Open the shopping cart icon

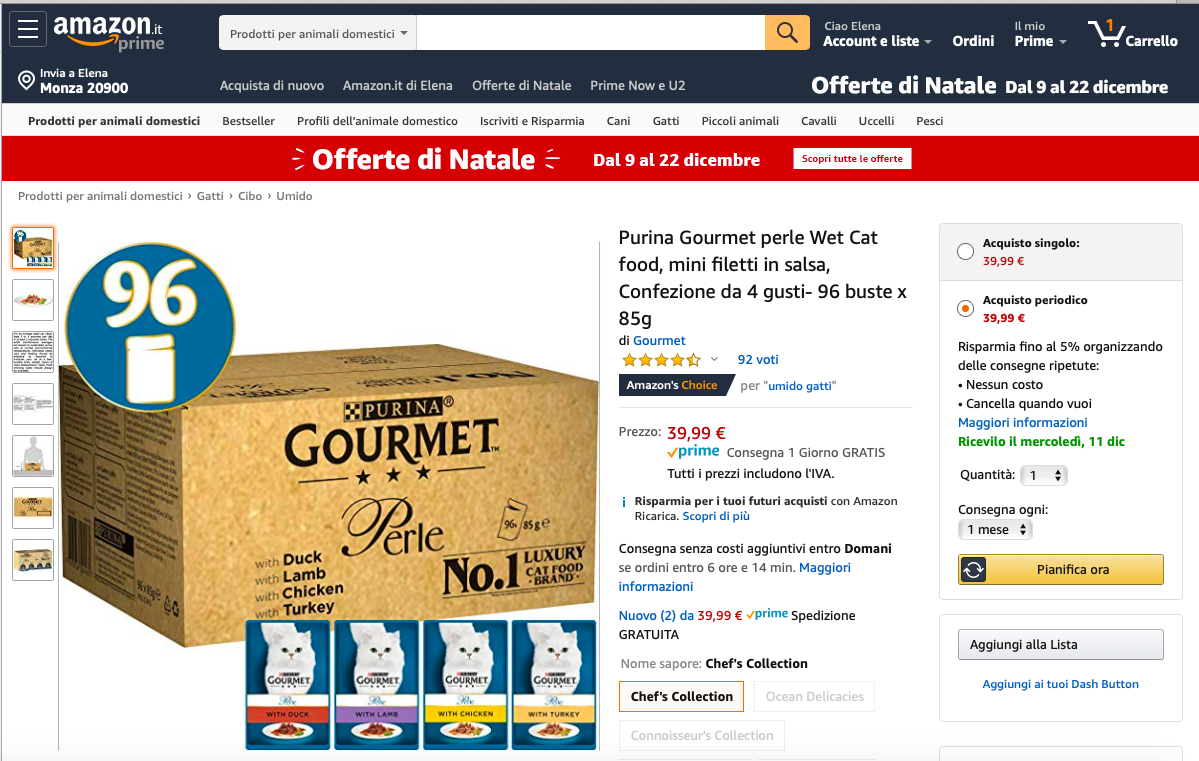pos(1106,33)
